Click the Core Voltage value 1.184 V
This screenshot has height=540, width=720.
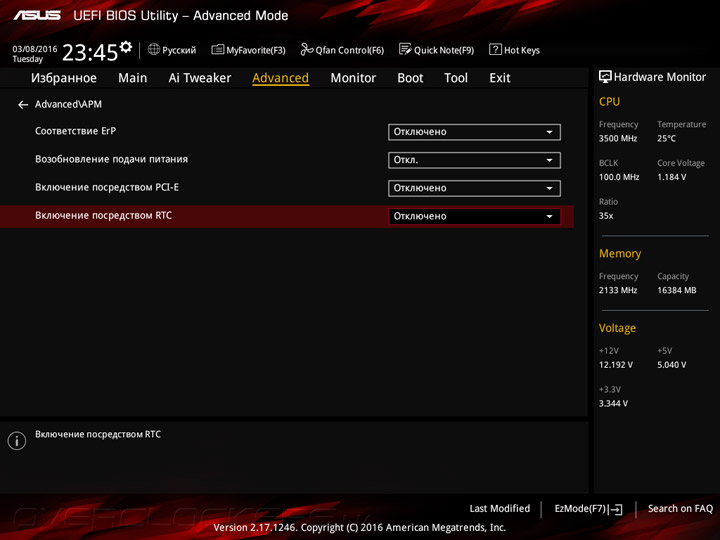[x=671, y=177]
